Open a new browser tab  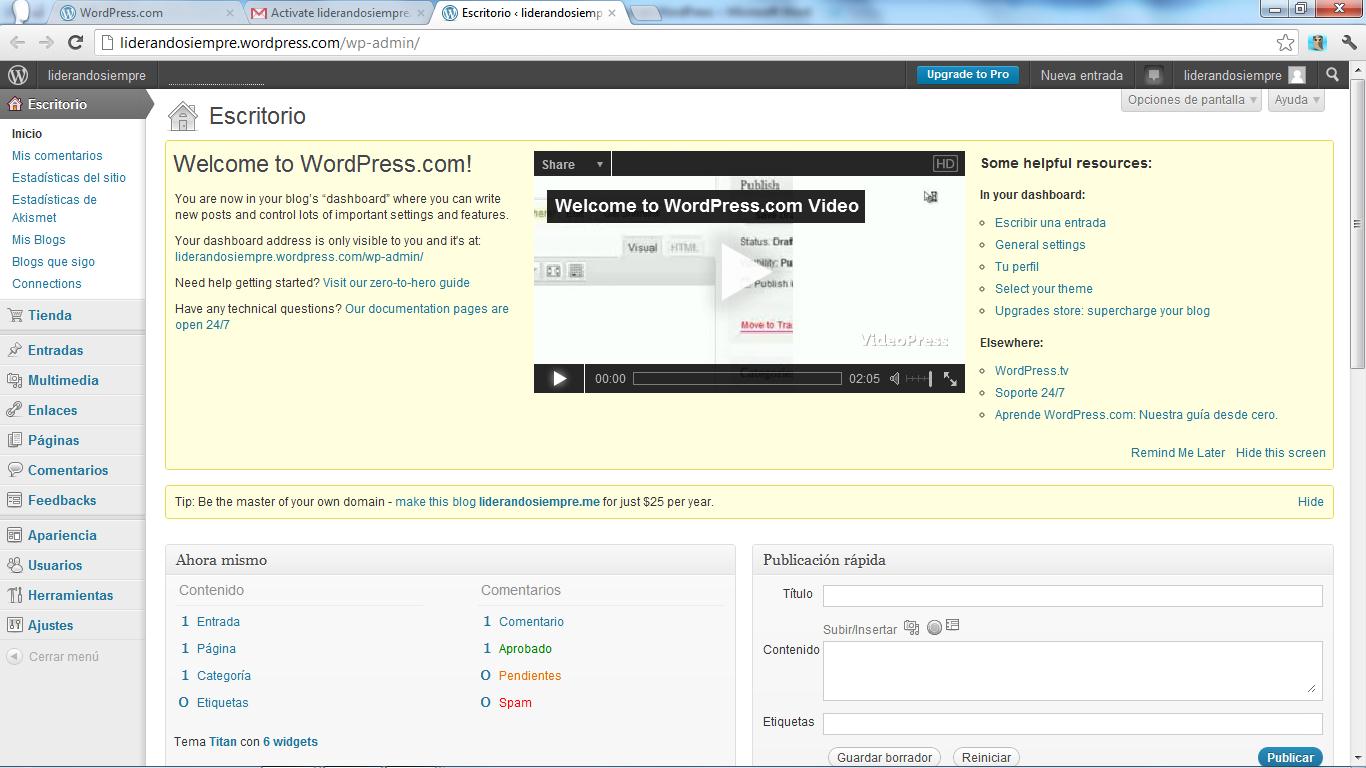pyautogui.click(x=646, y=13)
